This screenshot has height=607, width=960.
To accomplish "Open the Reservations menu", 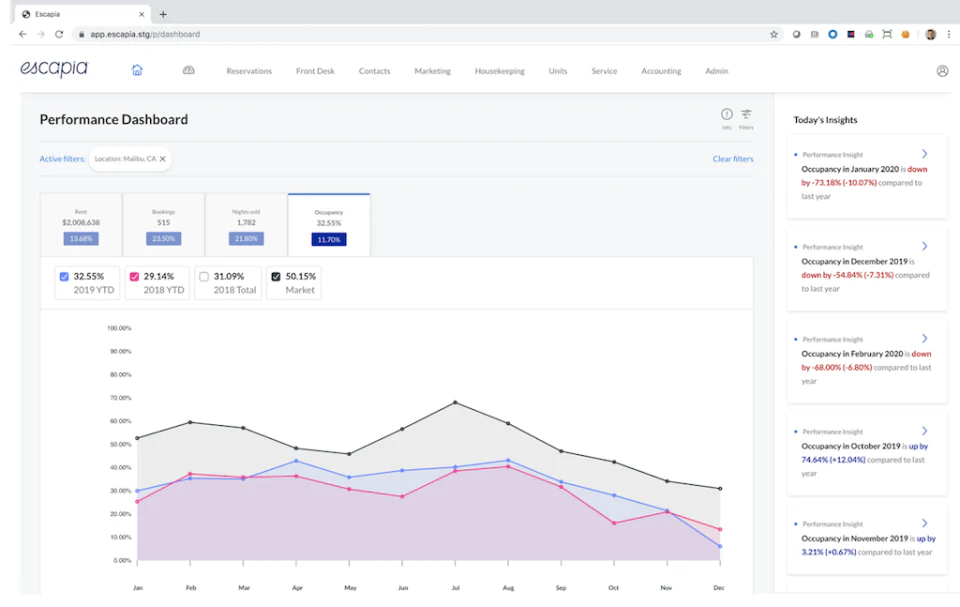I will pos(249,71).
